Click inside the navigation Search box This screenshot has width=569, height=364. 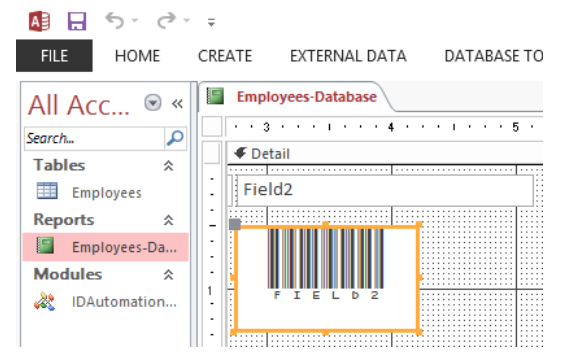coord(94,138)
